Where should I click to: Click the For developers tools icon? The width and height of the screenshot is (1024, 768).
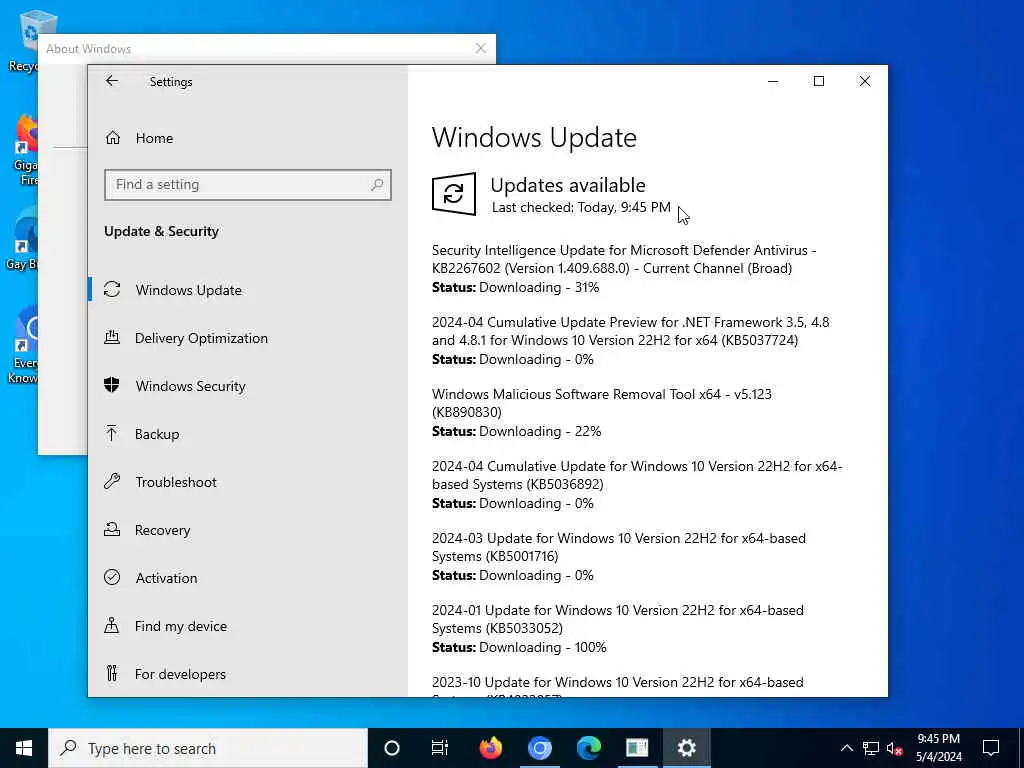112,673
